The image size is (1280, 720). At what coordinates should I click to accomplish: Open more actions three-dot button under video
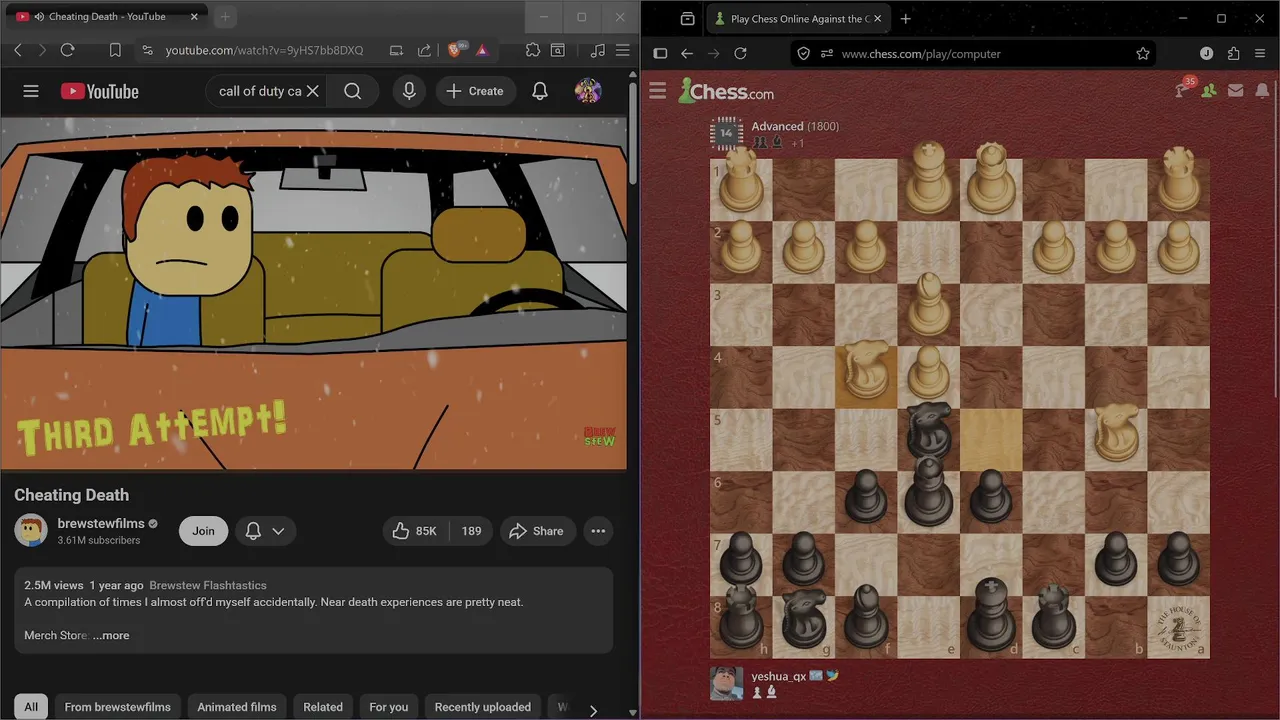point(598,531)
